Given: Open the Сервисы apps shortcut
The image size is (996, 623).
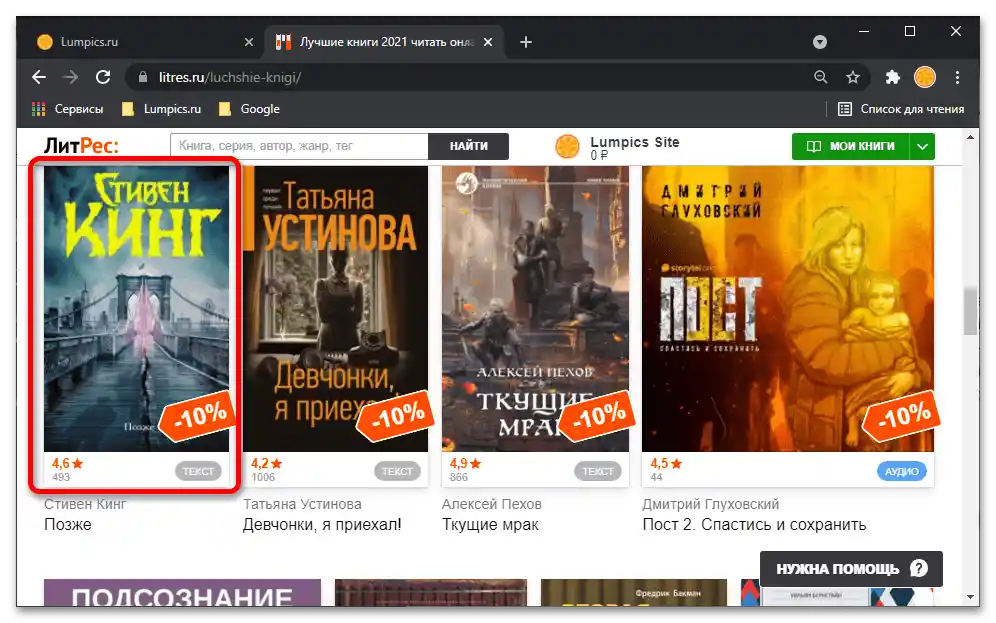Looking at the screenshot, I should click(x=67, y=109).
